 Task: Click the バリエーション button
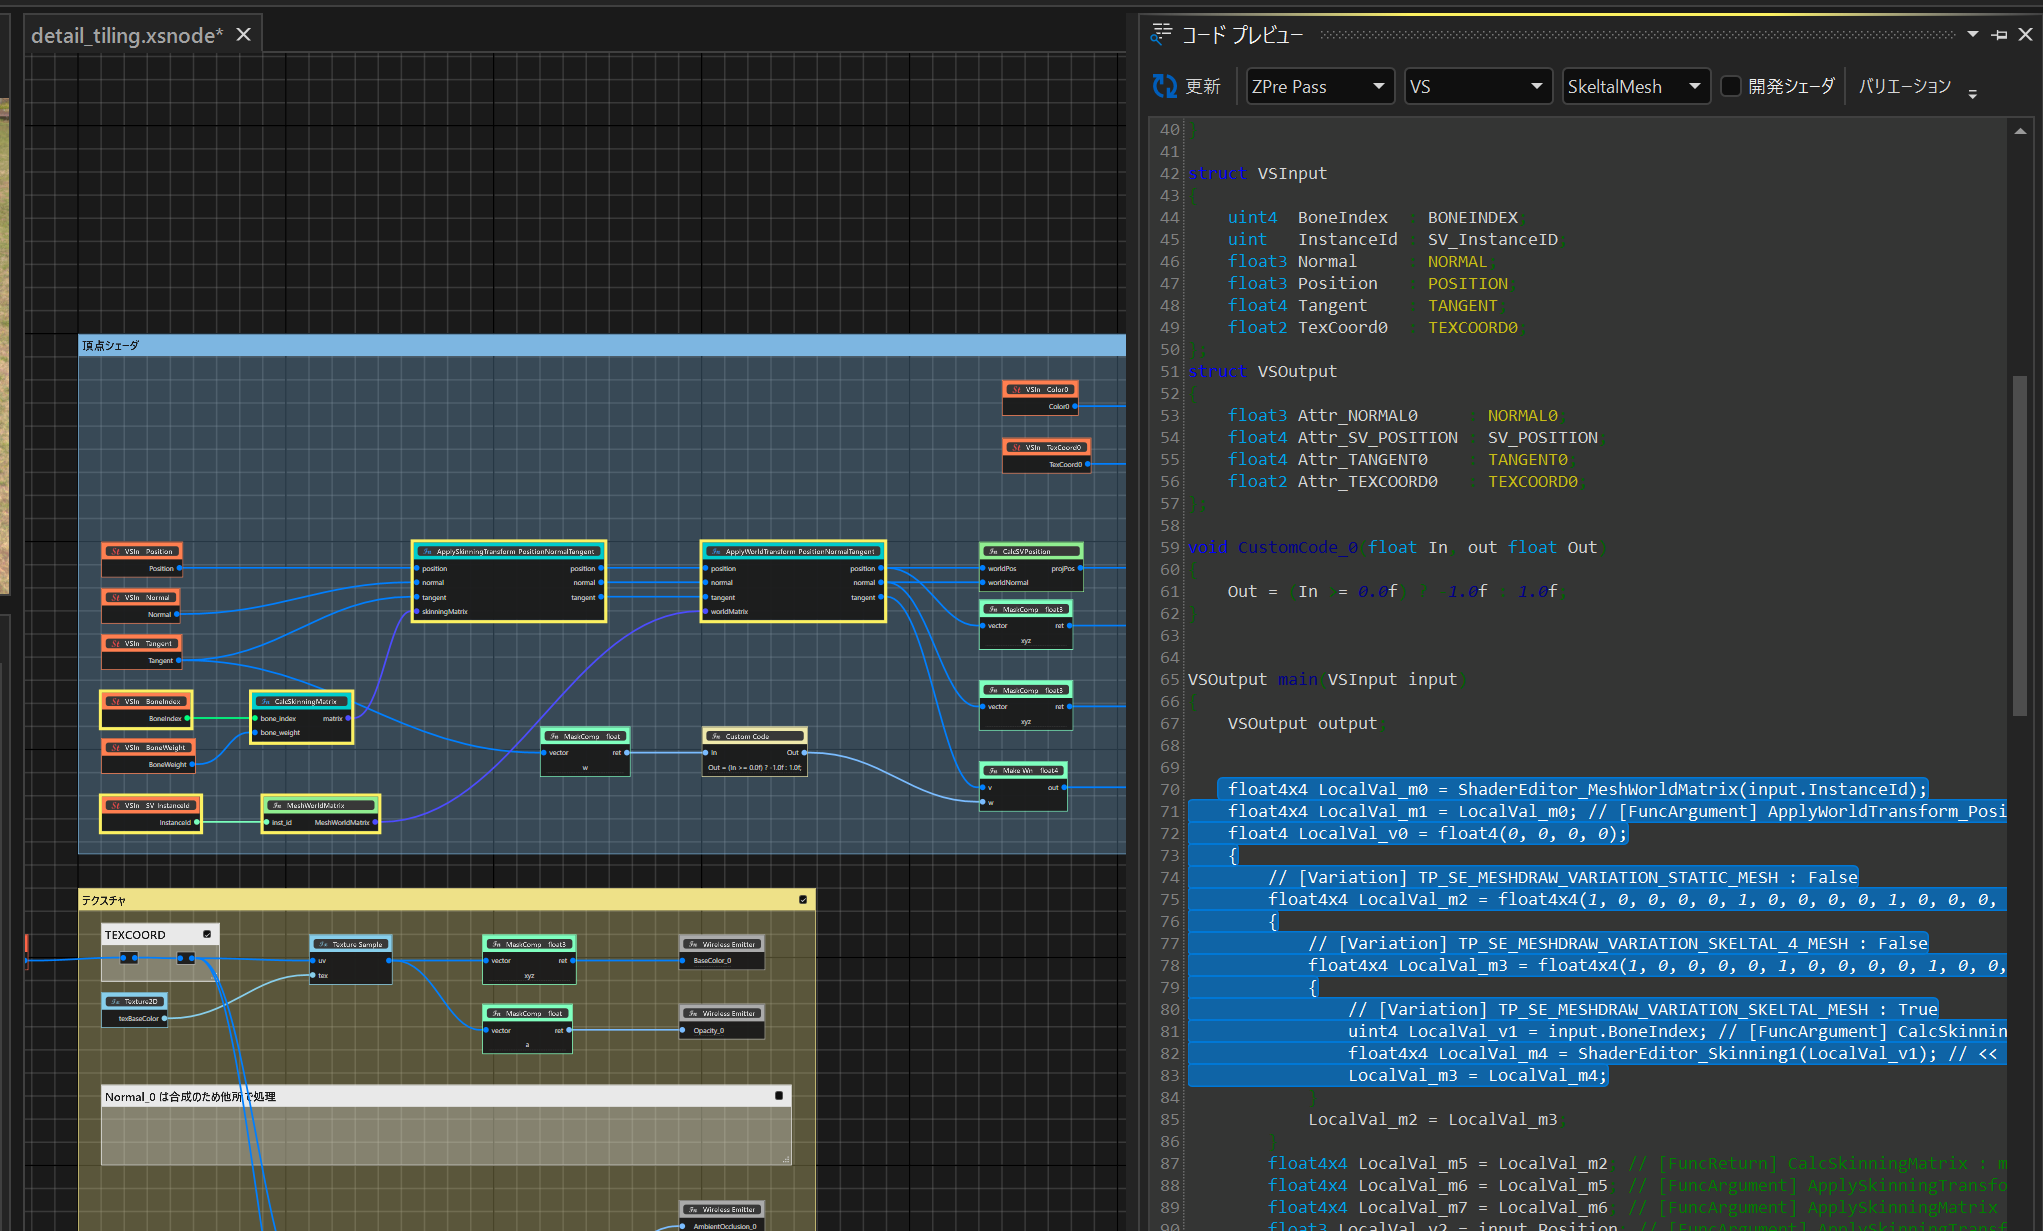(1904, 87)
